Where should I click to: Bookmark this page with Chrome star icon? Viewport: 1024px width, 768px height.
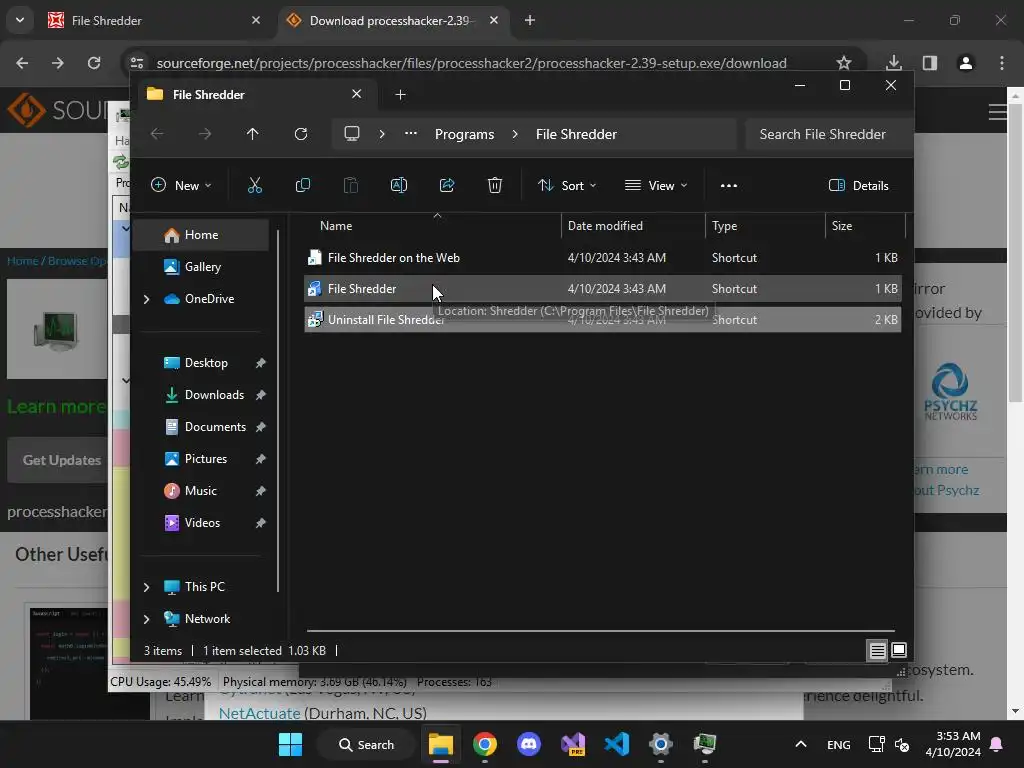click(x=844, y=63)
